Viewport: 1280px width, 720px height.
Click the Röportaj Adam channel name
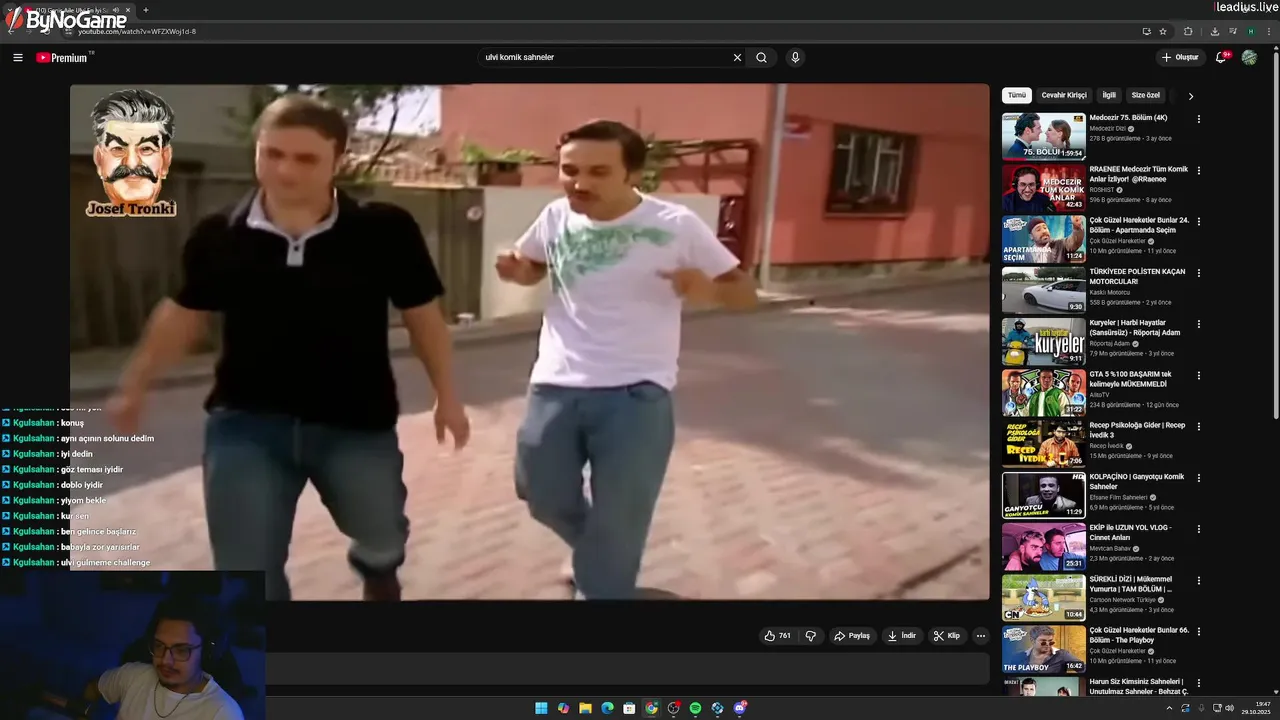1111,344
